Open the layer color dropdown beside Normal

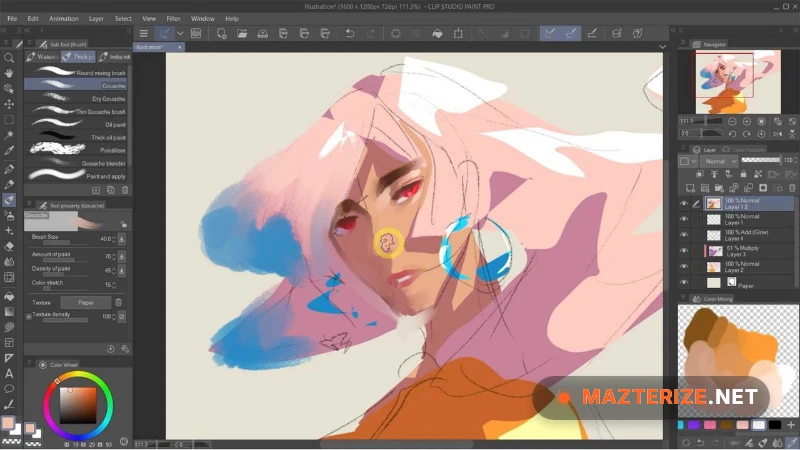tap(688, 161)
